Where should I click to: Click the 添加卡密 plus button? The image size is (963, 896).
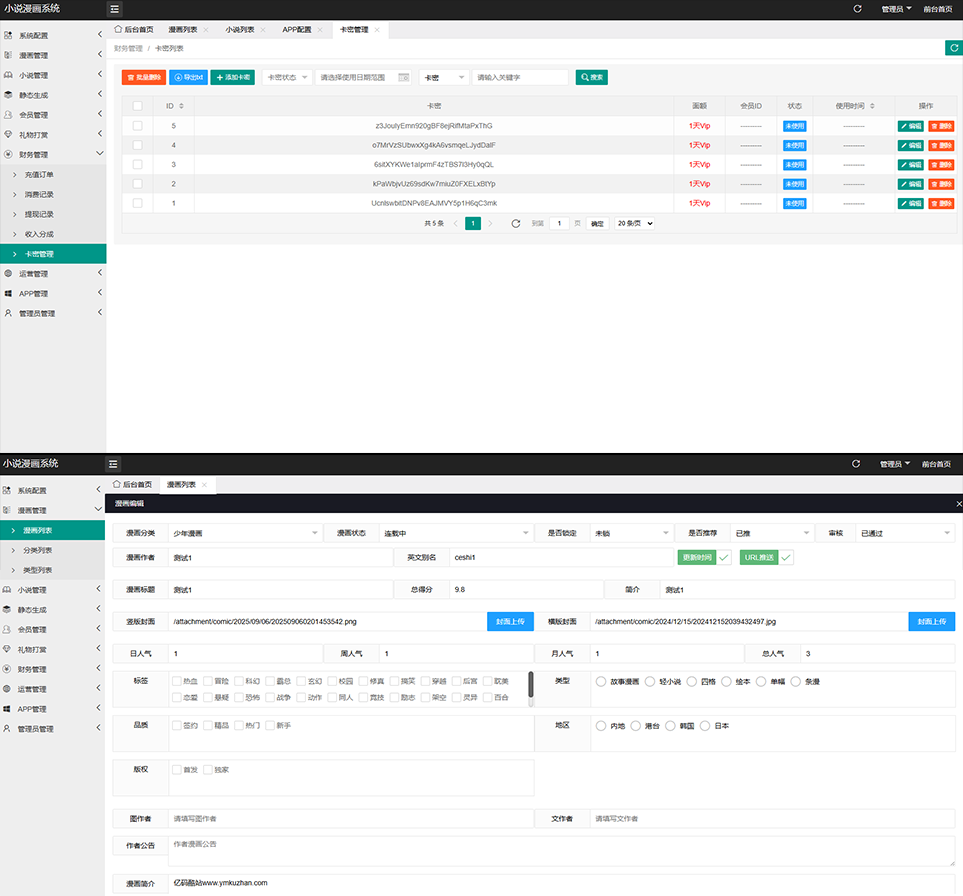(232, 77)
